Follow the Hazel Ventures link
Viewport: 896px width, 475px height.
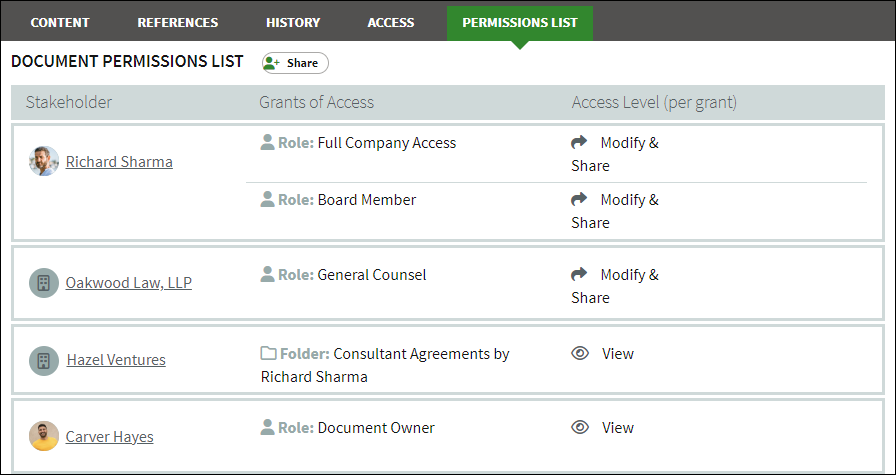[116, 360]
